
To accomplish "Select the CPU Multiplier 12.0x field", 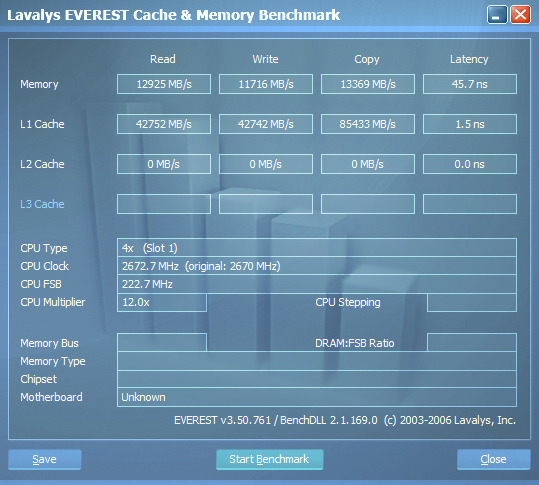I will (162, 302).
